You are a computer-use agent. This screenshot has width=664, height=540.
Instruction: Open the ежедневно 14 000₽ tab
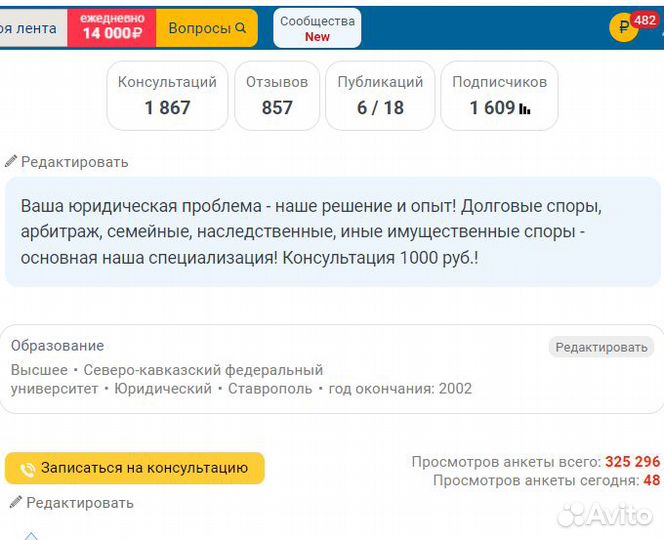pos(112,28)
